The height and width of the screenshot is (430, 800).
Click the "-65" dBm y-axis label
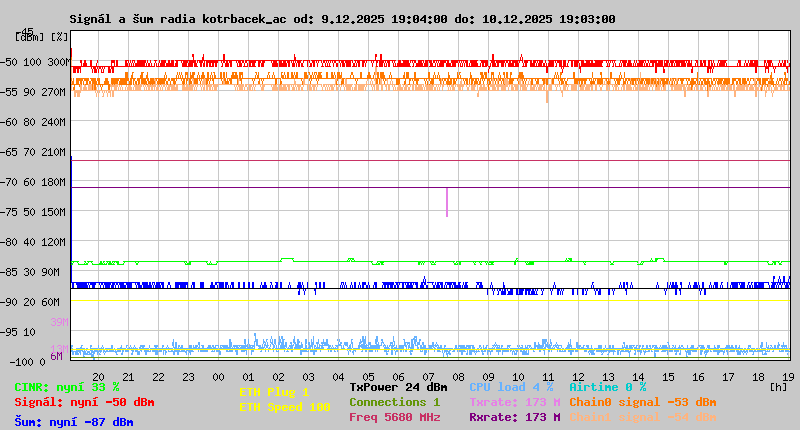click(x=9, y=153)
